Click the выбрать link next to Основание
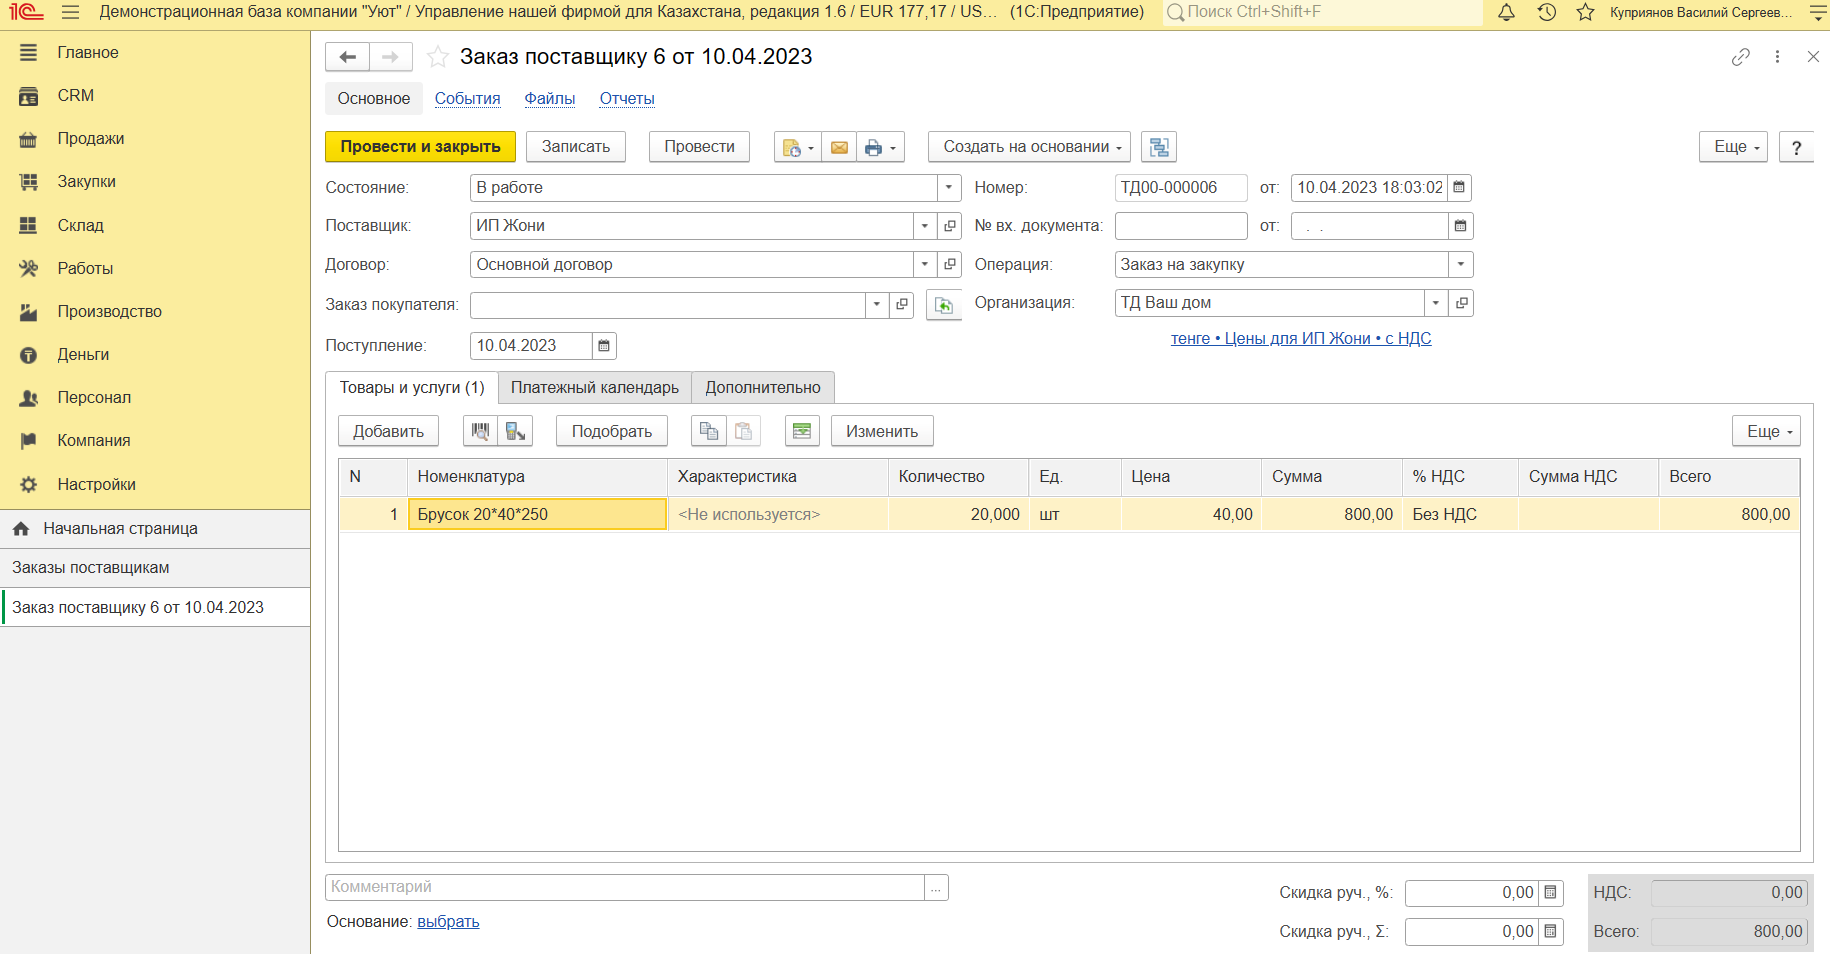1830x954 pixels. point(448,922)
